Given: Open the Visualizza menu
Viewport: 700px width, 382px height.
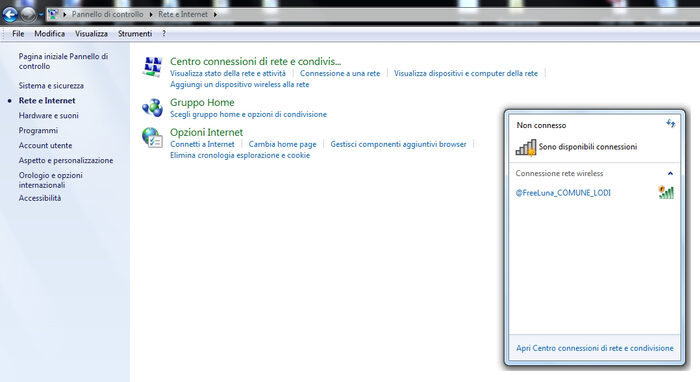Looking at the screenshot, I should pos(91,33).
